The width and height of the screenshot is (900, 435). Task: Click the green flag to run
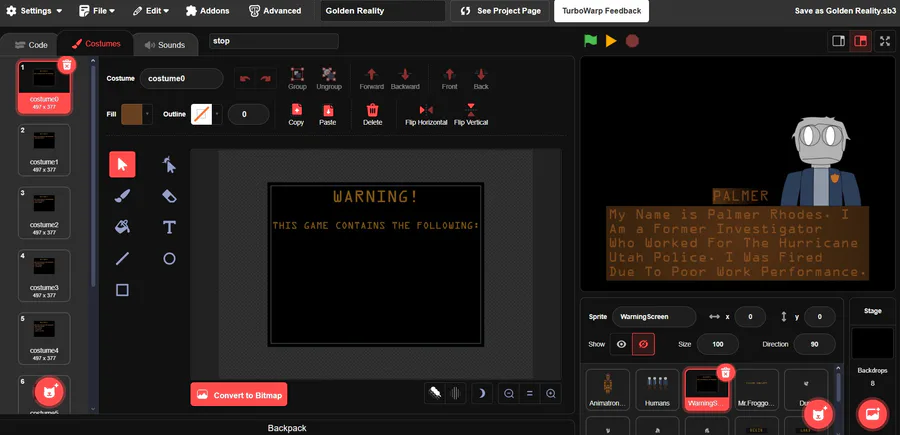coord(591,41)
